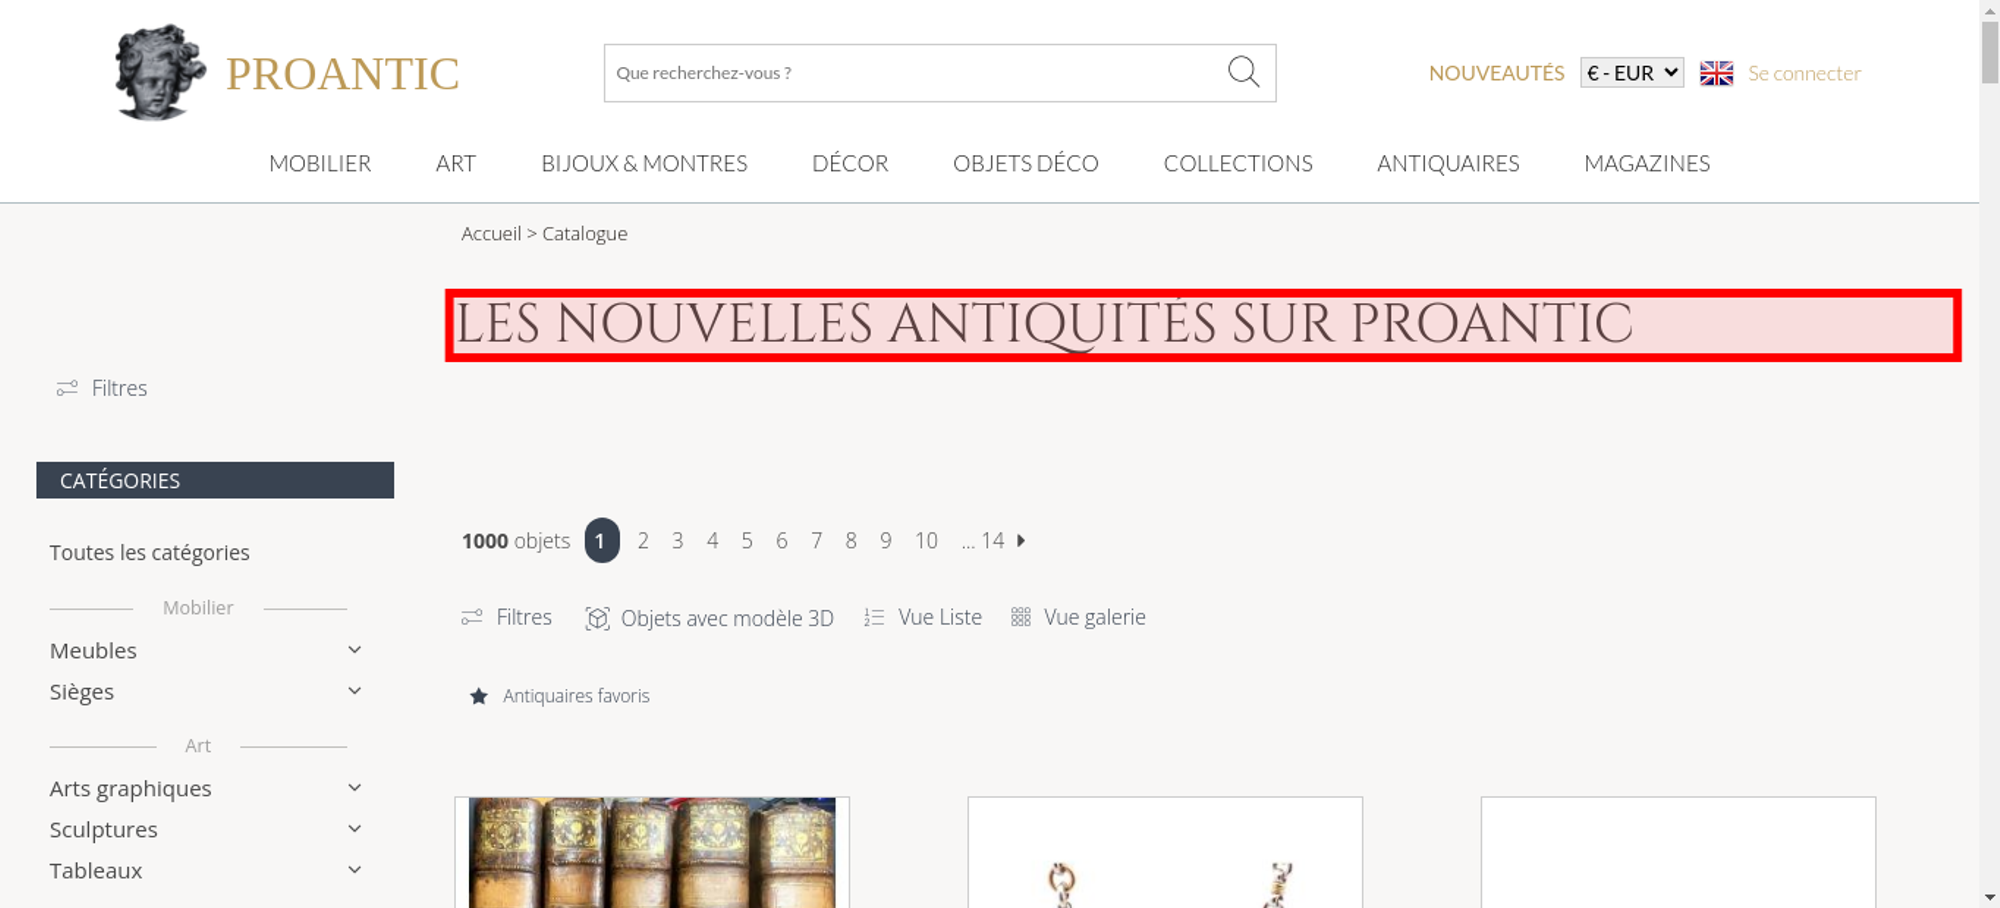The image size is (2000, 908).
Task: Click the search magnifier icon
Action: pos(1243,72)
